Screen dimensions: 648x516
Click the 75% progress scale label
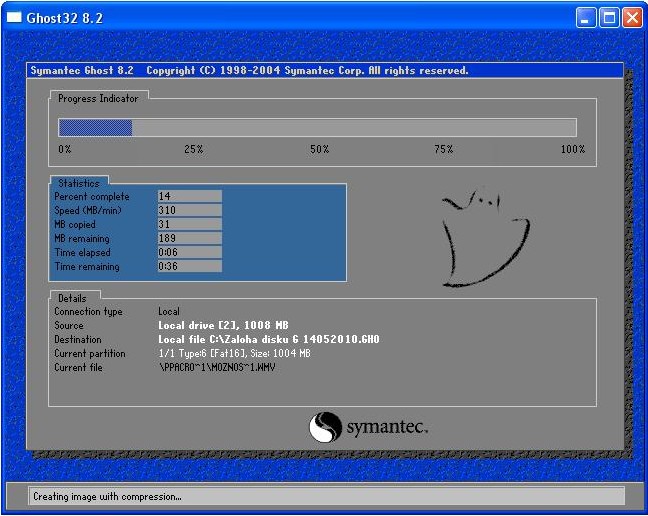tap(444, 149)
